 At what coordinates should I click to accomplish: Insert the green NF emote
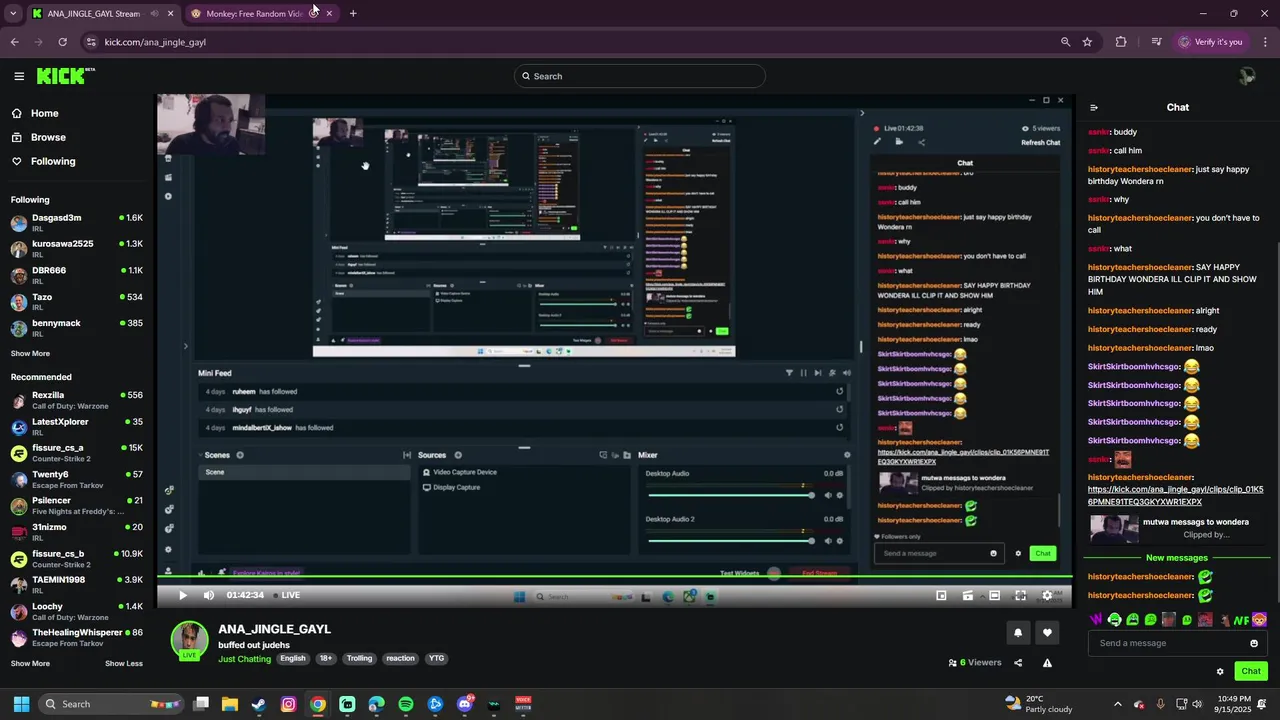tap(1241, 620)
